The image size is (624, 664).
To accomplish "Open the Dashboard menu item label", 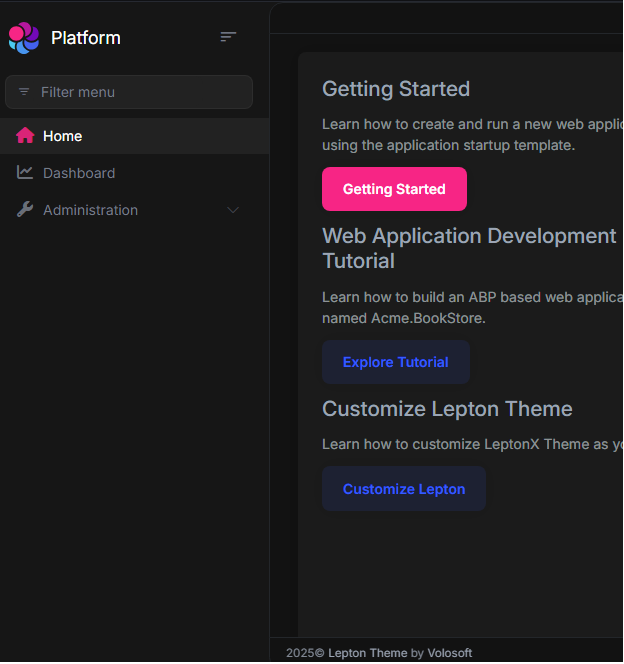I will (x=79, y=173).
